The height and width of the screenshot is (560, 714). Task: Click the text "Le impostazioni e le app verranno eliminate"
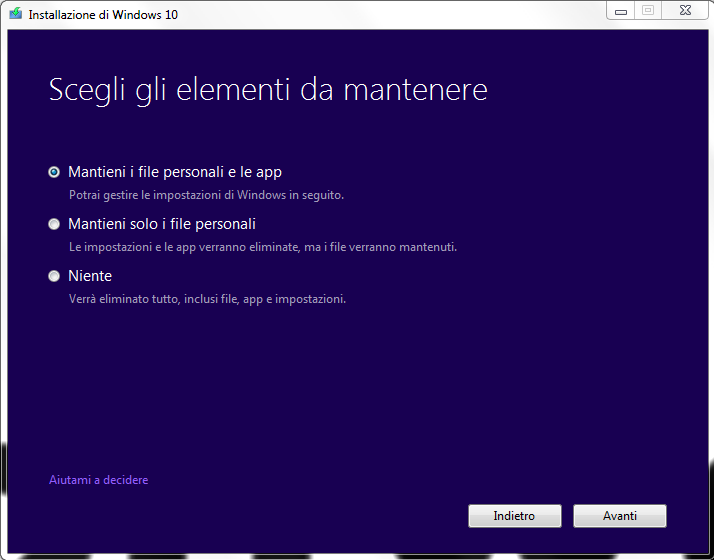click(x=184, y=247)
